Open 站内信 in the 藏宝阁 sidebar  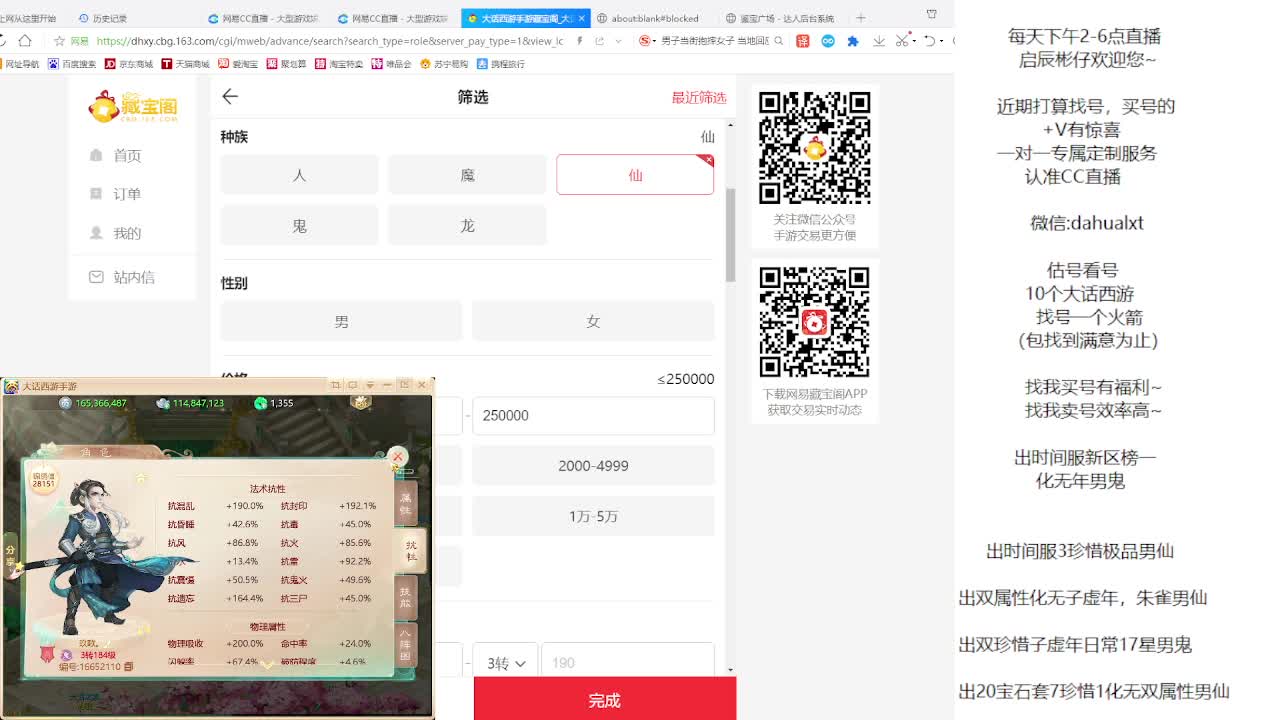tap(122, 277)
